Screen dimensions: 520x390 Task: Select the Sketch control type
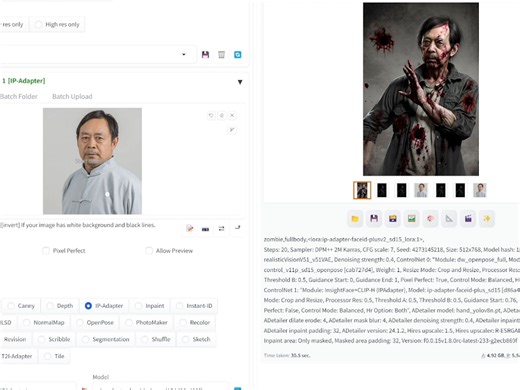coord(196,339)
